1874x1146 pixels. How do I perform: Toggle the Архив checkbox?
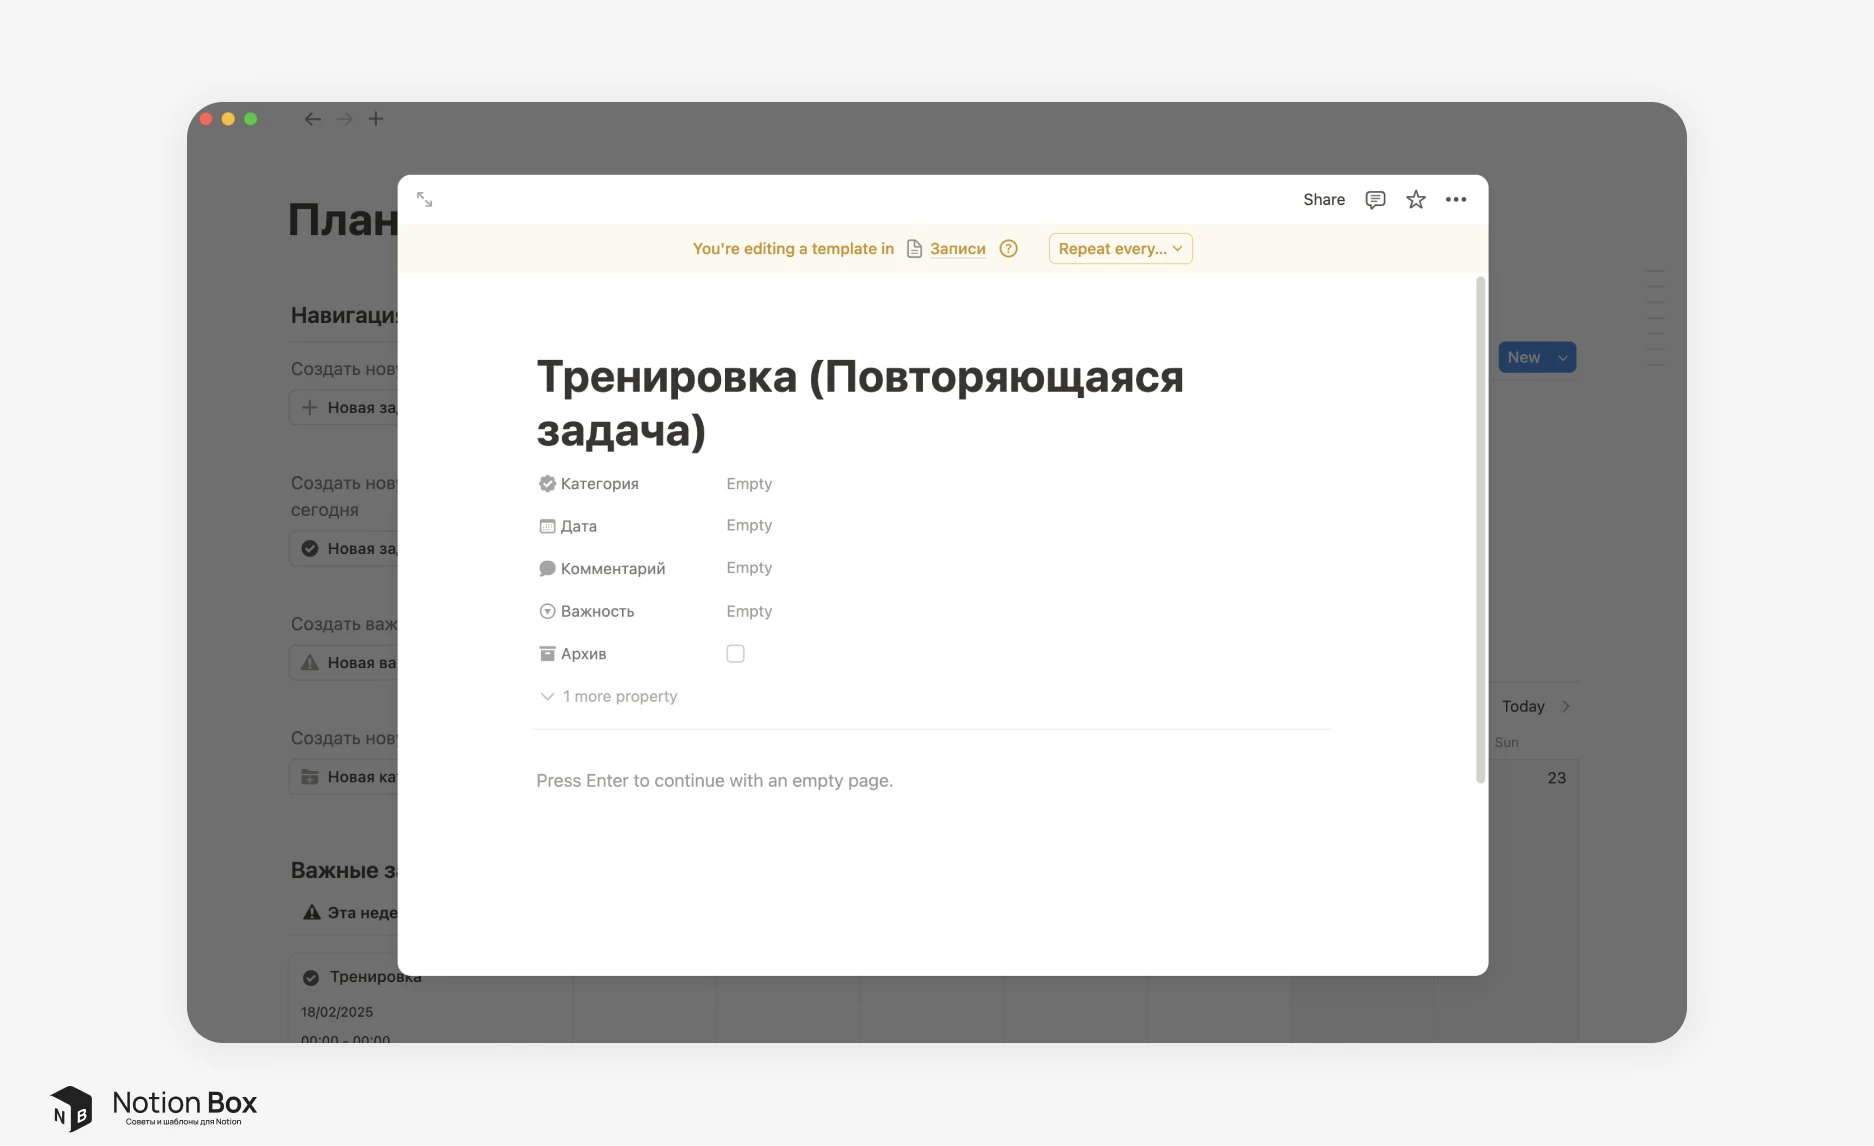tap(735, 654)
